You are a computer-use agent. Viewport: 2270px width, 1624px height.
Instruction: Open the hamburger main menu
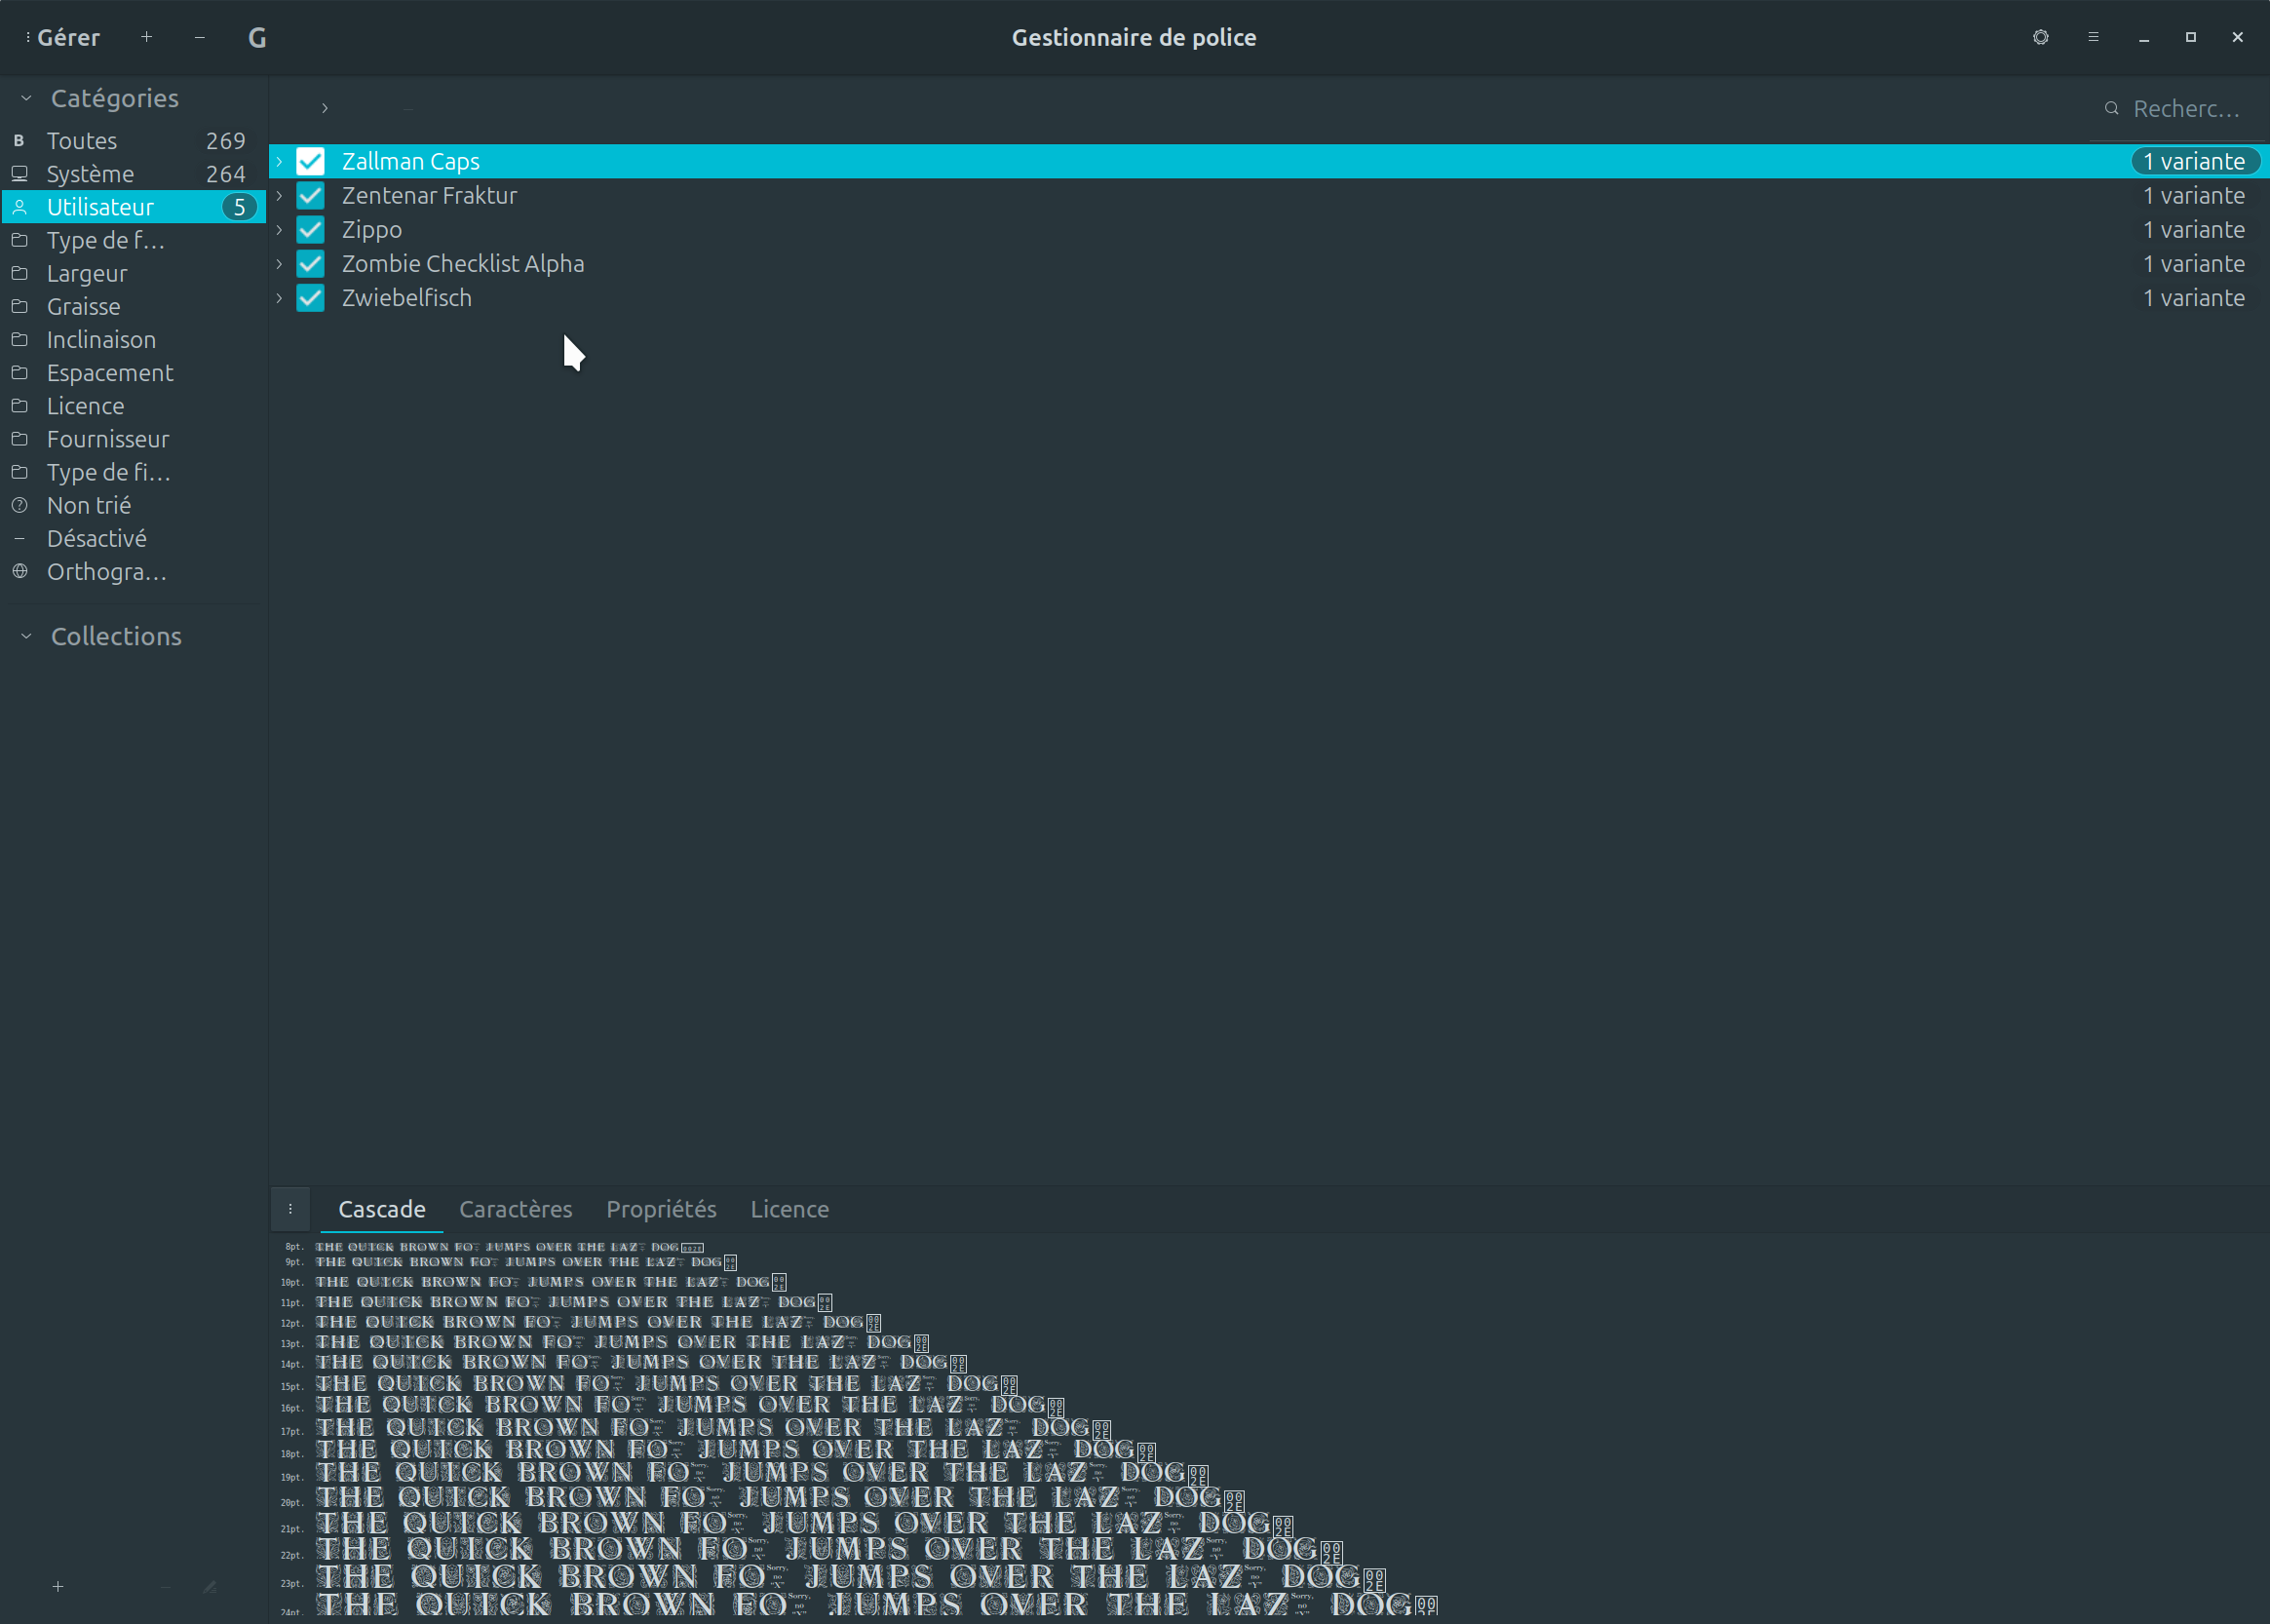[x=2093, y=37]
